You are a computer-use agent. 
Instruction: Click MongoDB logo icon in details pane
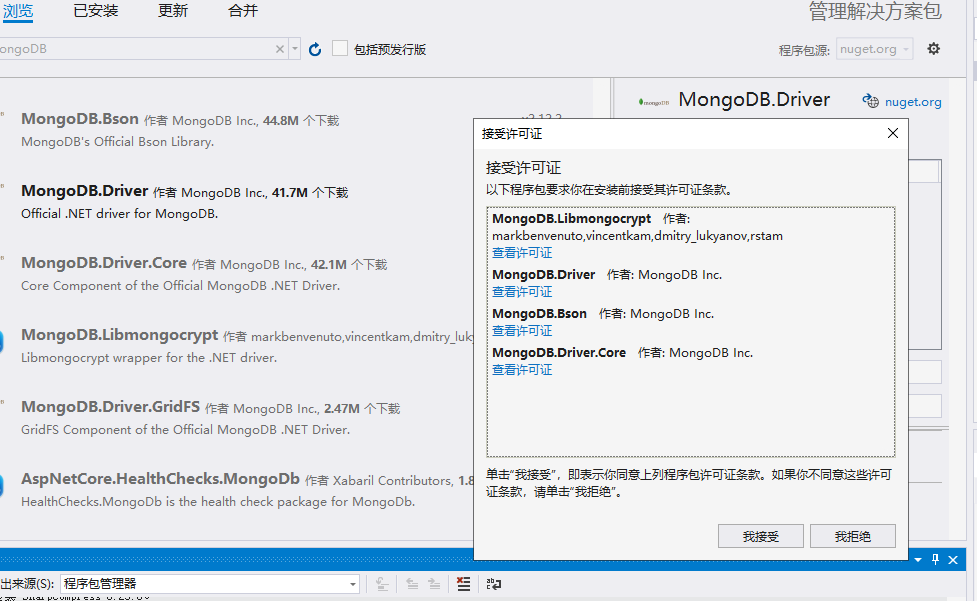(654, 102)
